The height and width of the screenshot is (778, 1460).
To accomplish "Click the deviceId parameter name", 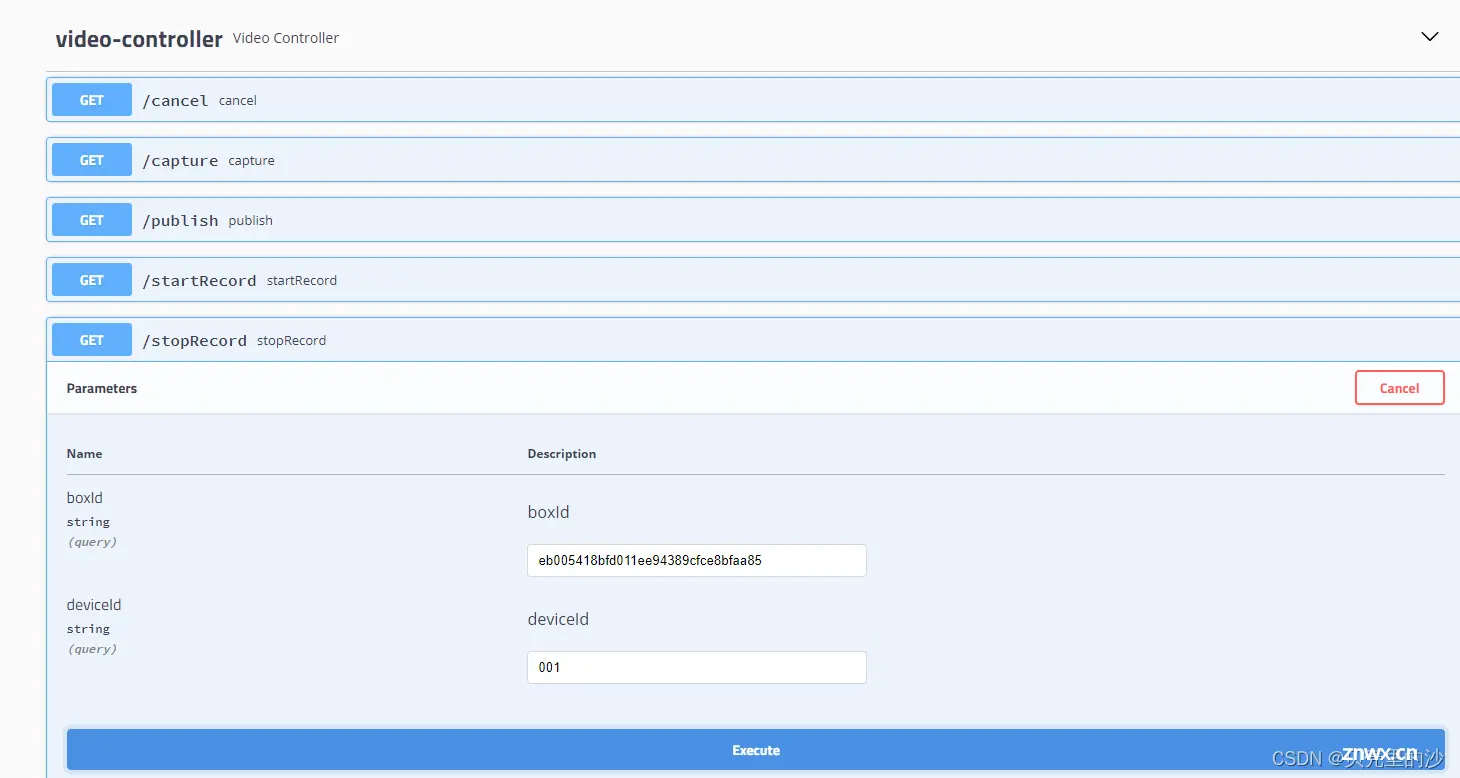I will (94, 605).
